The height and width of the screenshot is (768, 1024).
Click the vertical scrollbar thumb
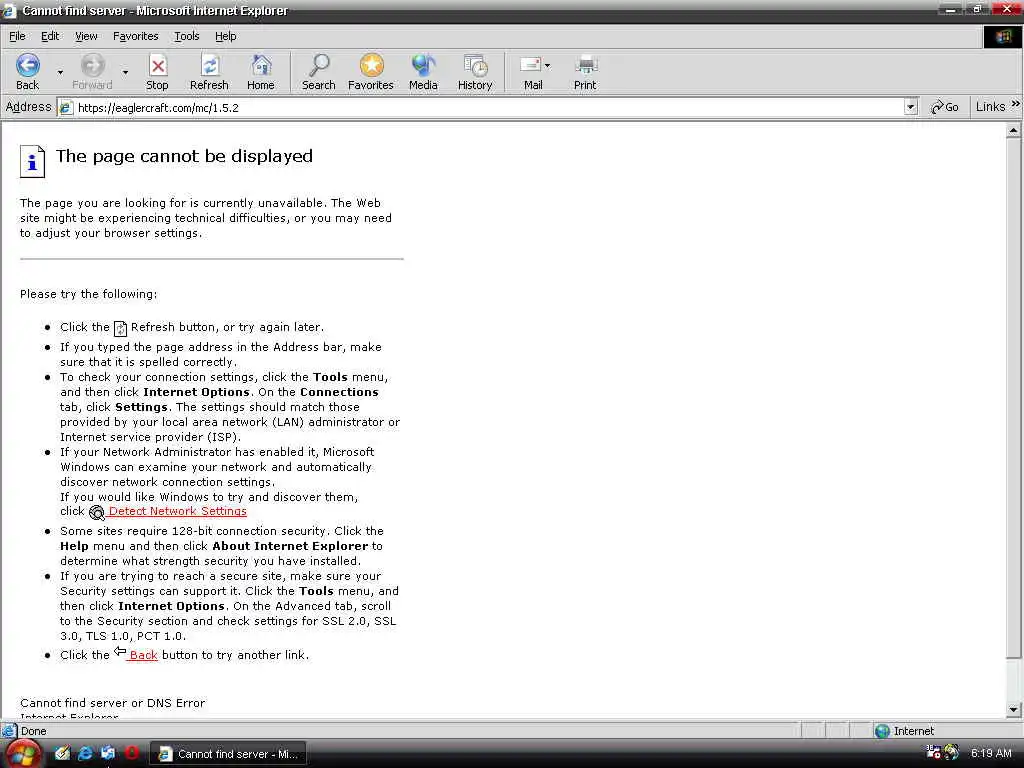pos(1013,398)
